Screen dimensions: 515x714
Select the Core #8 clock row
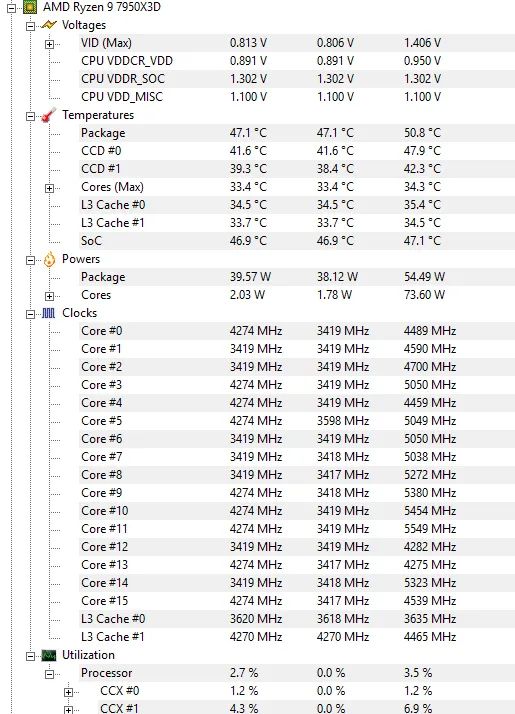point(297,474)
